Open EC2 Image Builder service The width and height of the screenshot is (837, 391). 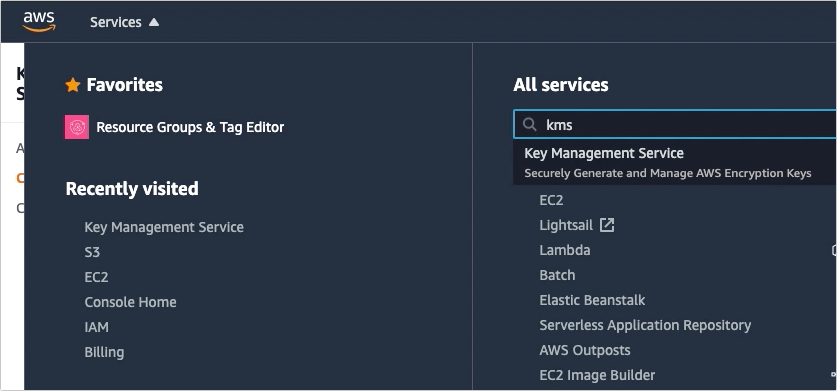point(597,376)
